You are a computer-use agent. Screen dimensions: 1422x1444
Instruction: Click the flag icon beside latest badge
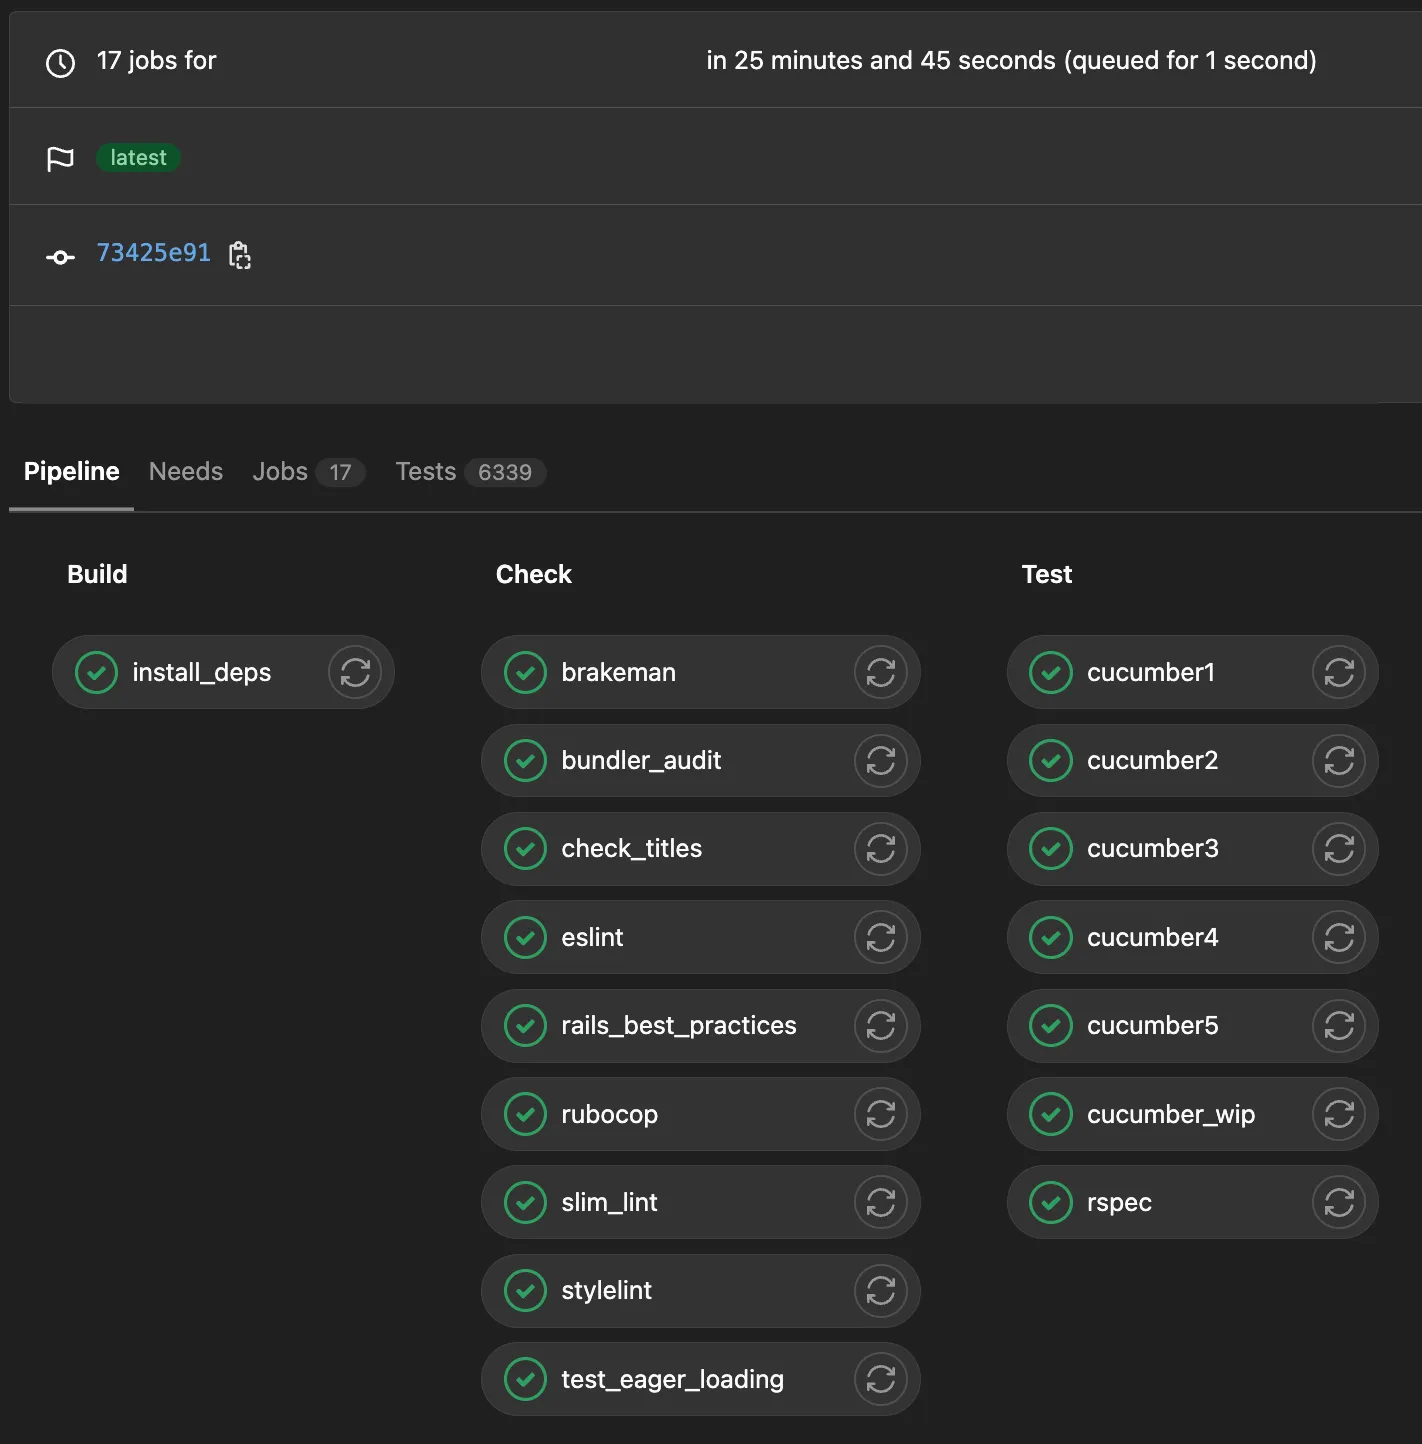pos(61,157)
